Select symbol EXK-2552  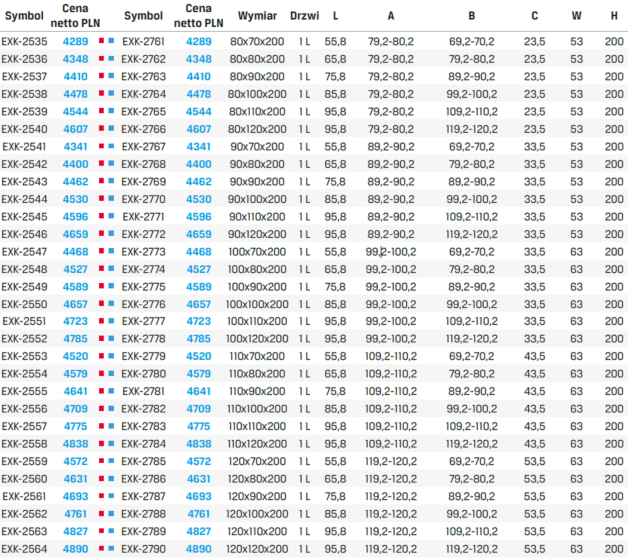[x=24, y=339]
